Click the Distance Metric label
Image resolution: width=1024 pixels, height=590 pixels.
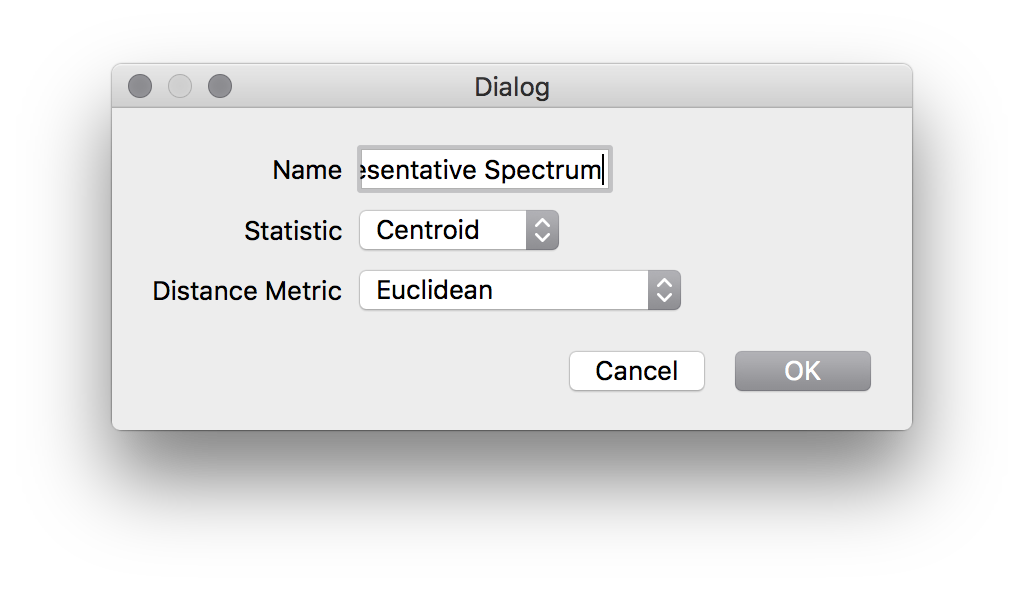pyautogui.click(x=247, y=290)
